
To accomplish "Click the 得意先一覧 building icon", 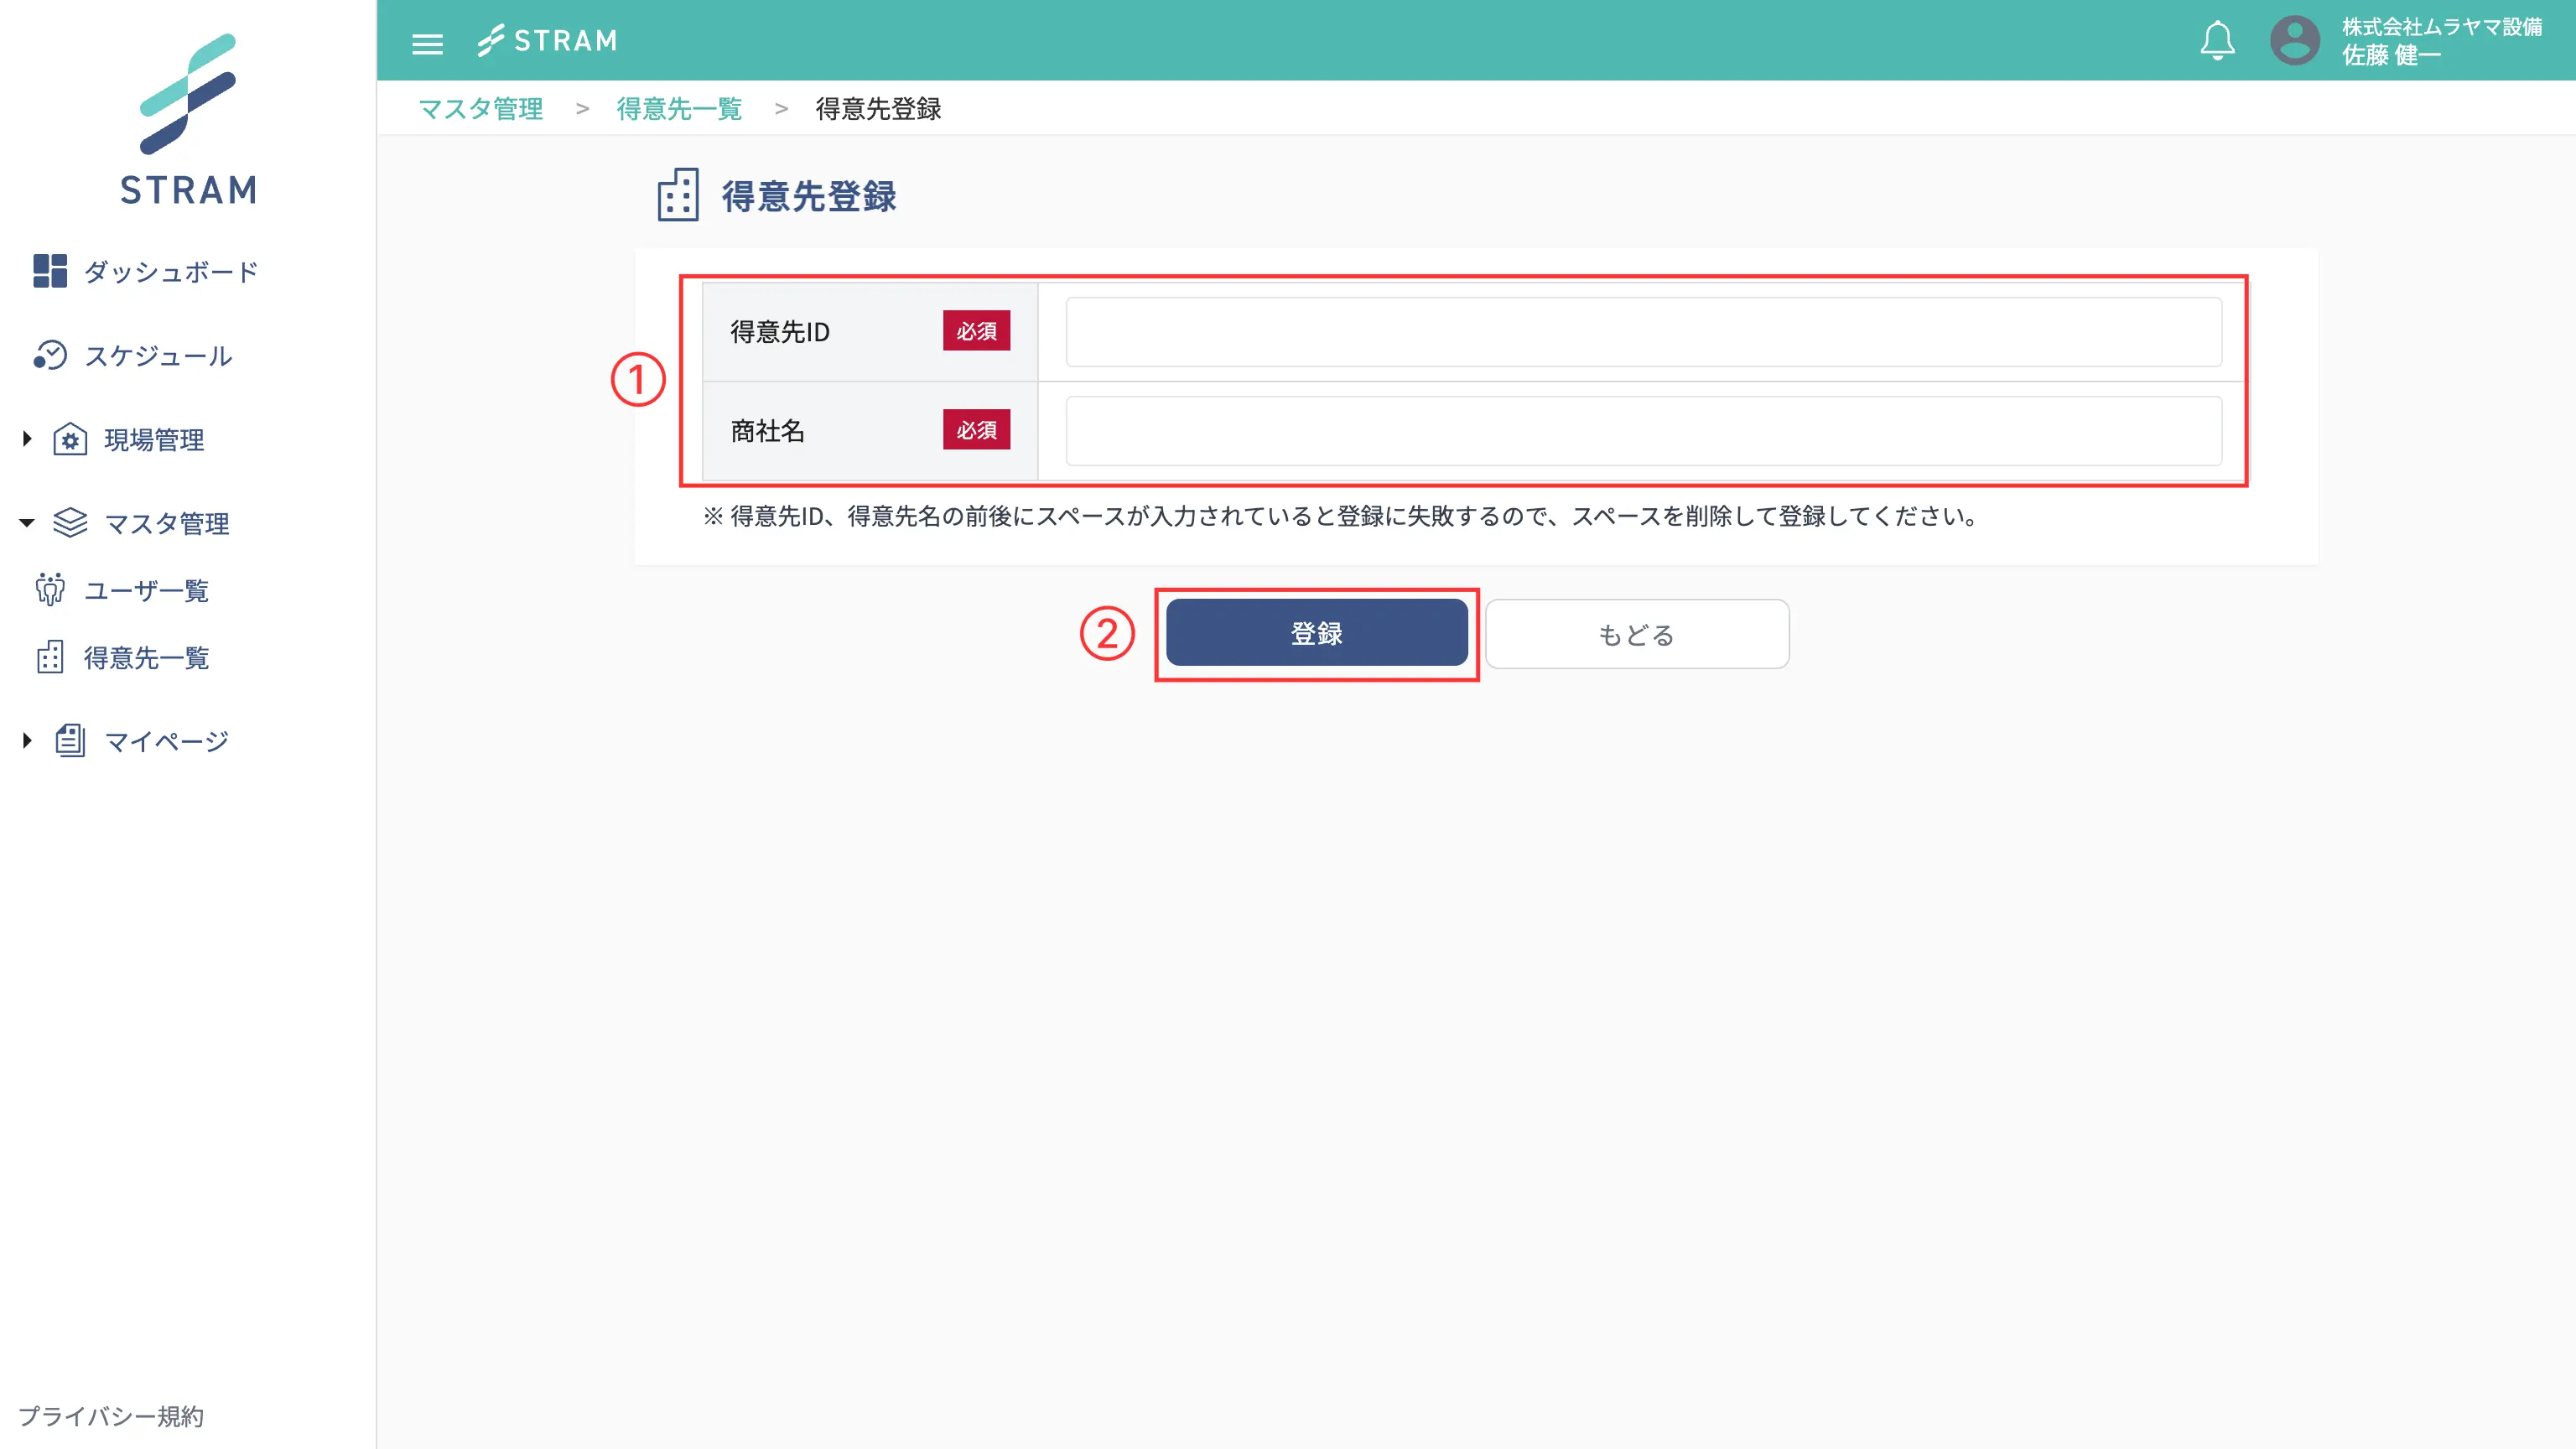I will pyautogui.click(x=50, y=657).
